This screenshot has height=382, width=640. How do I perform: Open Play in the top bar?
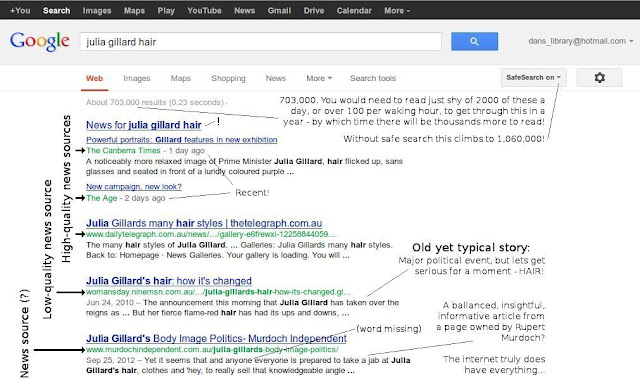pos(166,11)
